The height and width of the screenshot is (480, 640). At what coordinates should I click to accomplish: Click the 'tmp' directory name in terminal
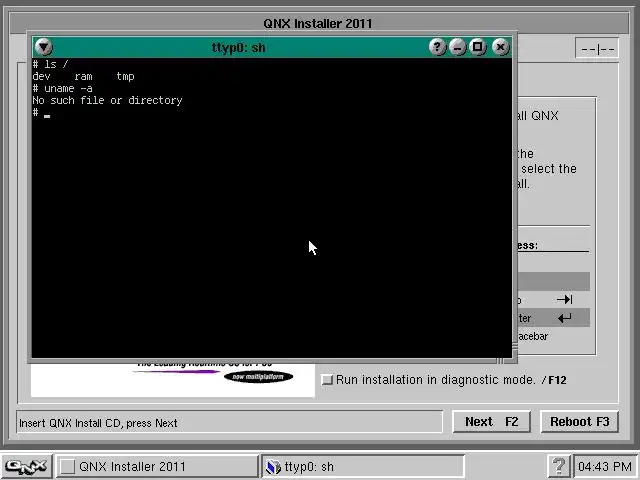125,76
